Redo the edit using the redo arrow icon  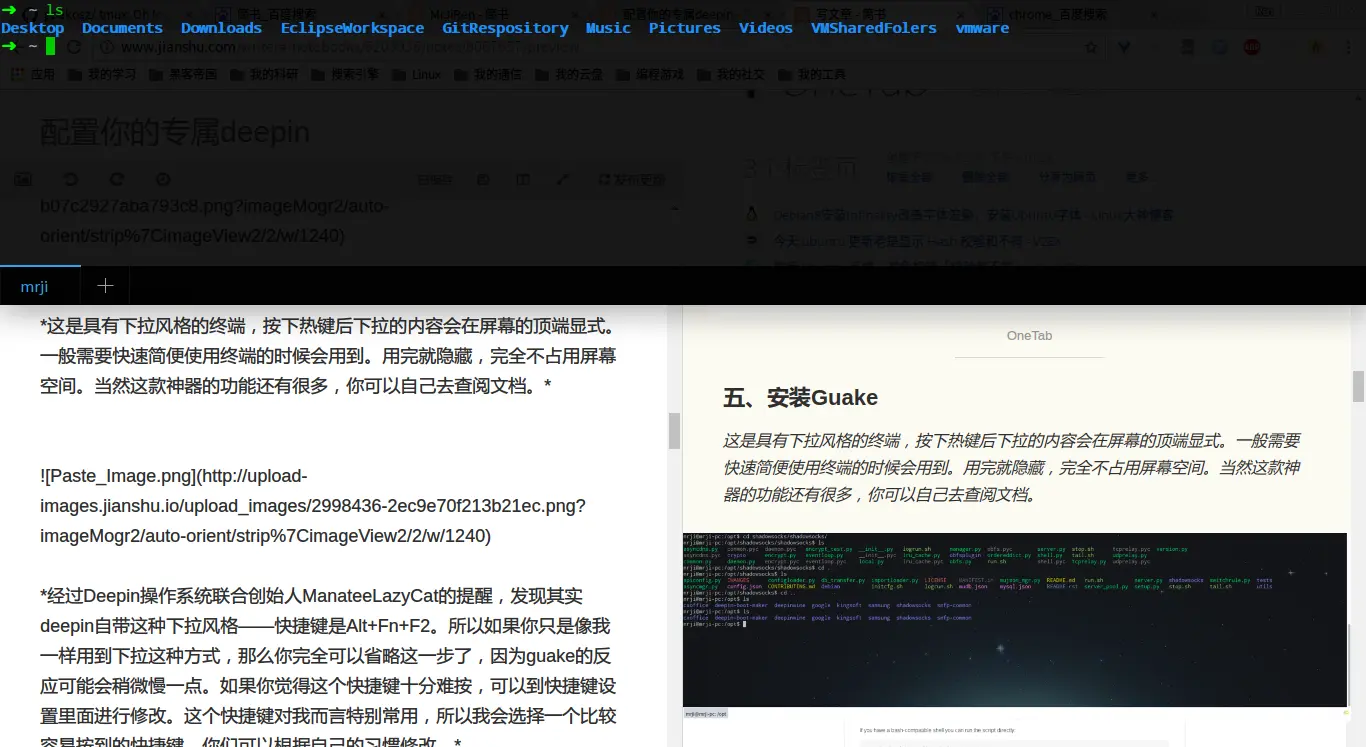coord(116,179)
